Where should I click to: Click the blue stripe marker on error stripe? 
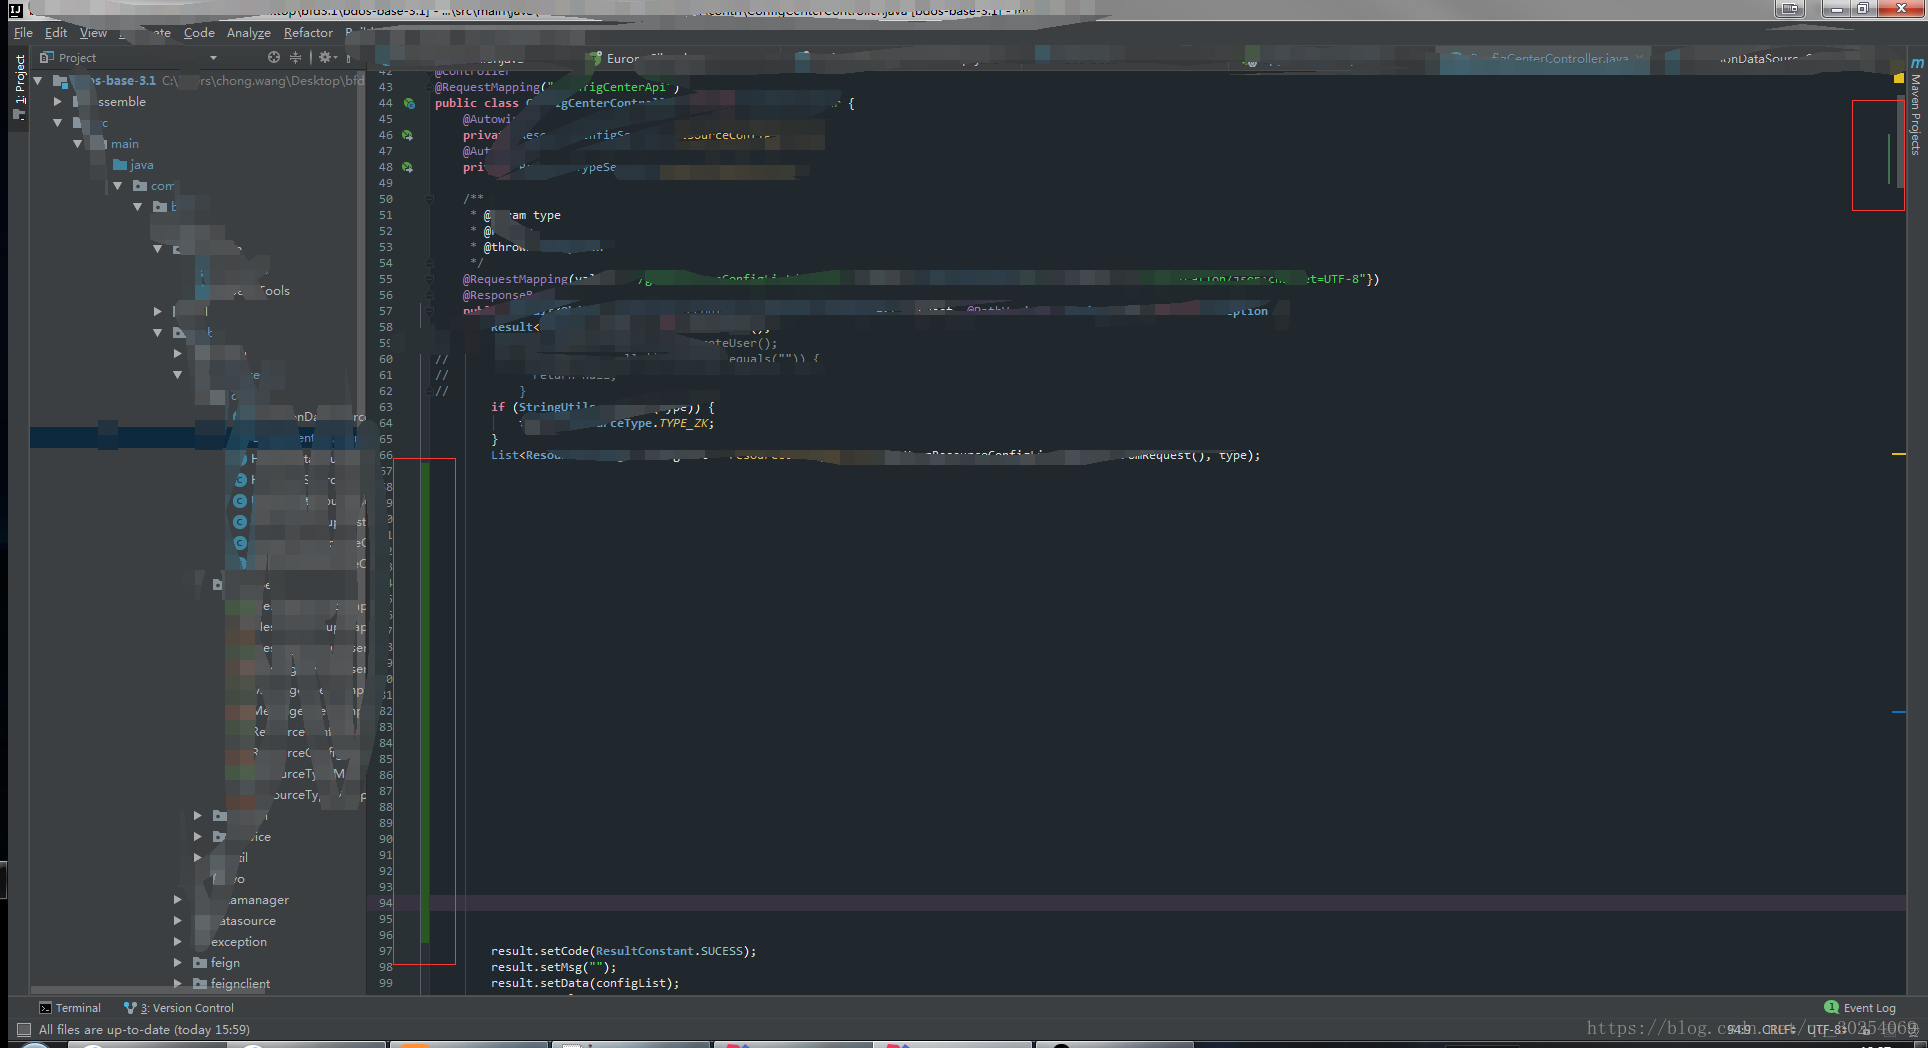(1898, 712)
